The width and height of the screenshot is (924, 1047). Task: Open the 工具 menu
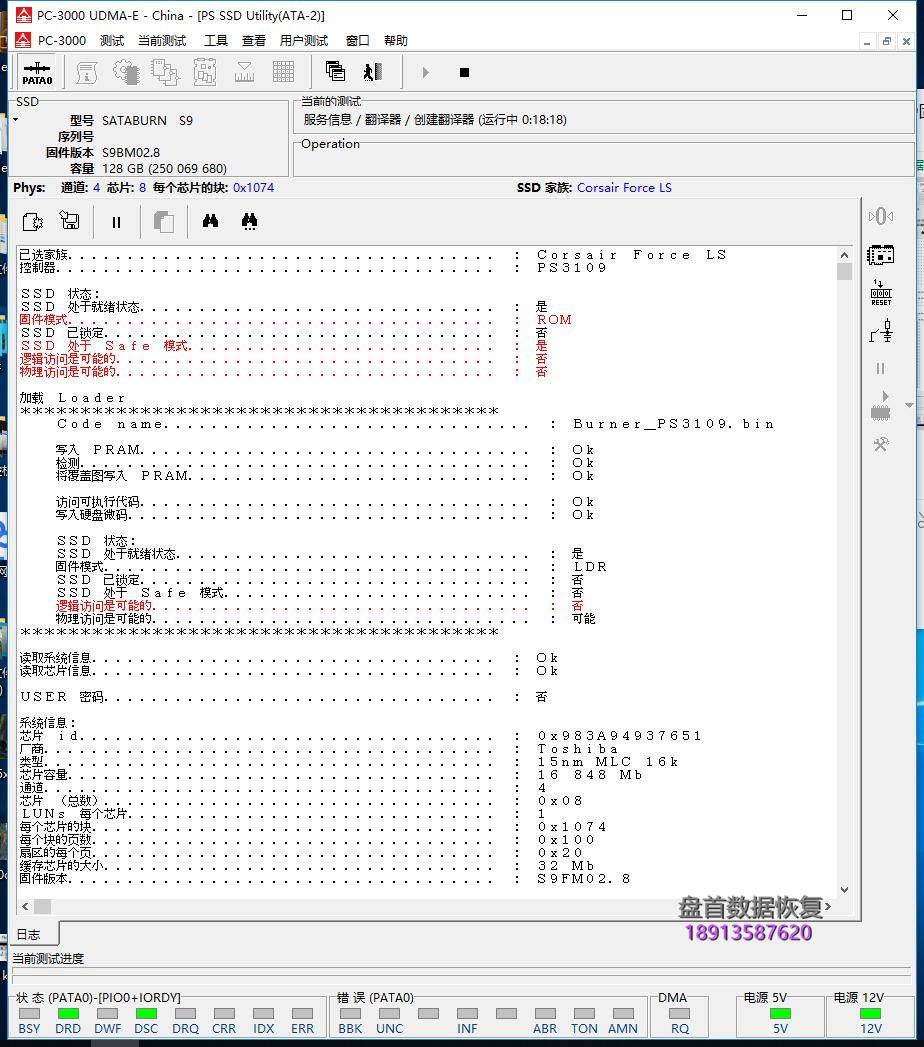pos(216,41)
